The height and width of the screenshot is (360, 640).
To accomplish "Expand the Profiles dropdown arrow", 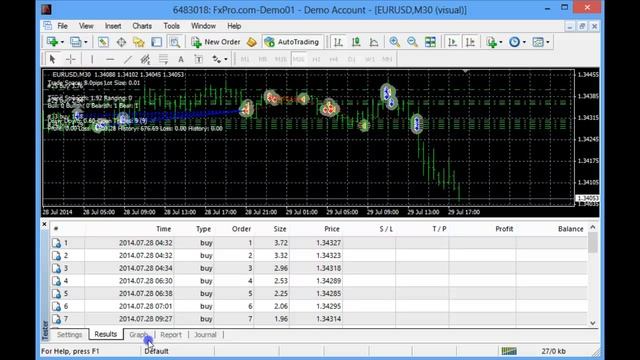I will tap(86, 42).
